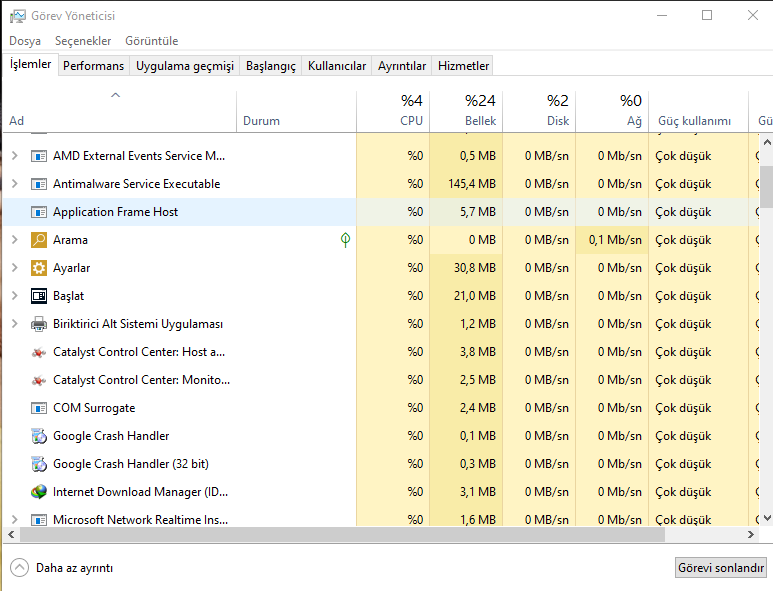Expand Antimalware Service Executable row

point(15,184)
